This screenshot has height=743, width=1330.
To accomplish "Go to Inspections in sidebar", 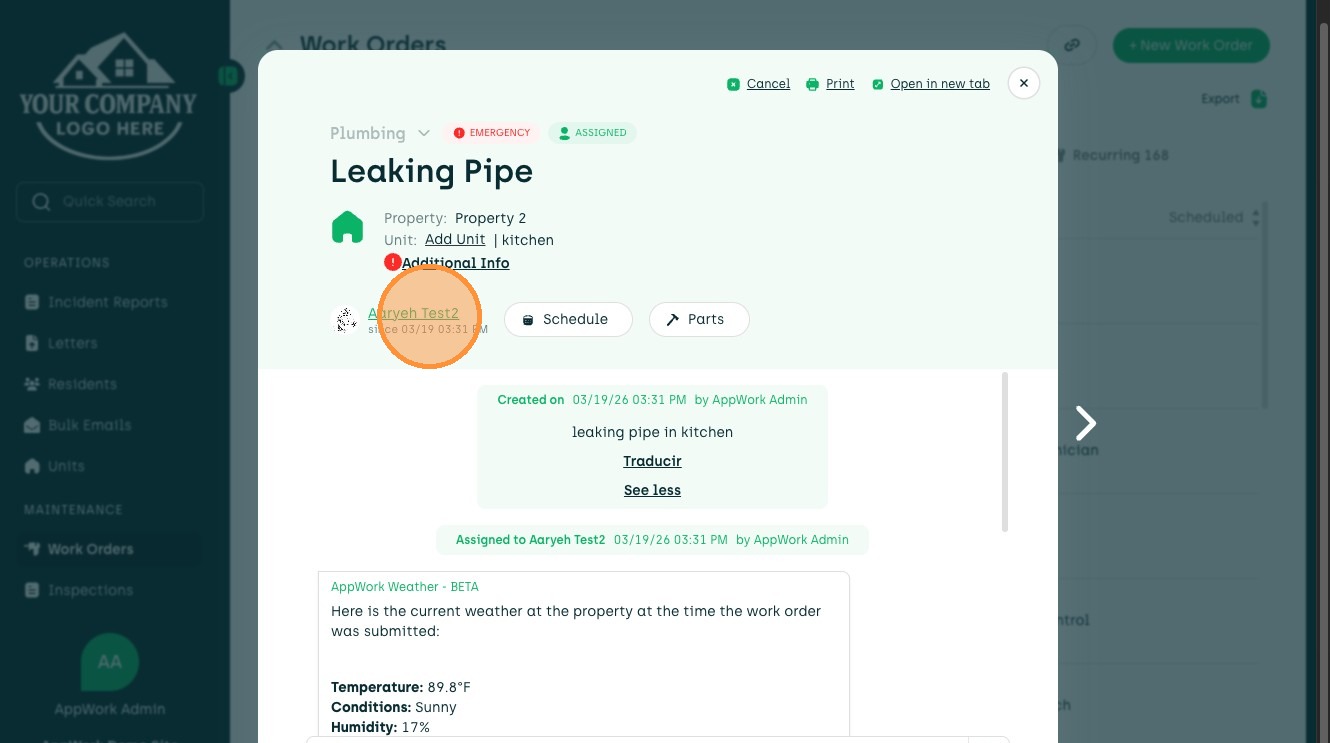I will click(90, 590).
